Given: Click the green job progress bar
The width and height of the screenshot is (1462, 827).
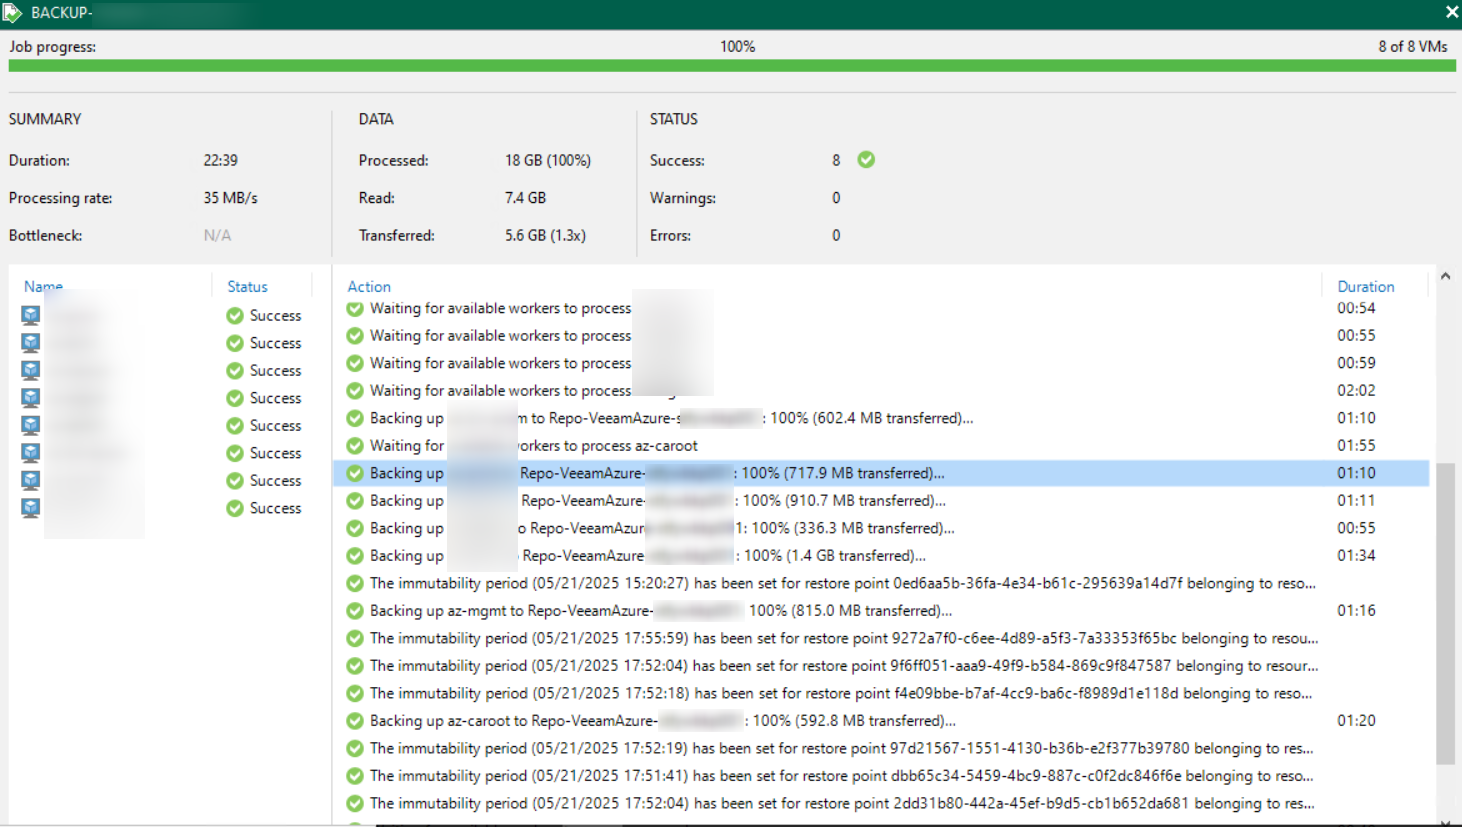Looking at the screenshot, I should tap(732, 66).
